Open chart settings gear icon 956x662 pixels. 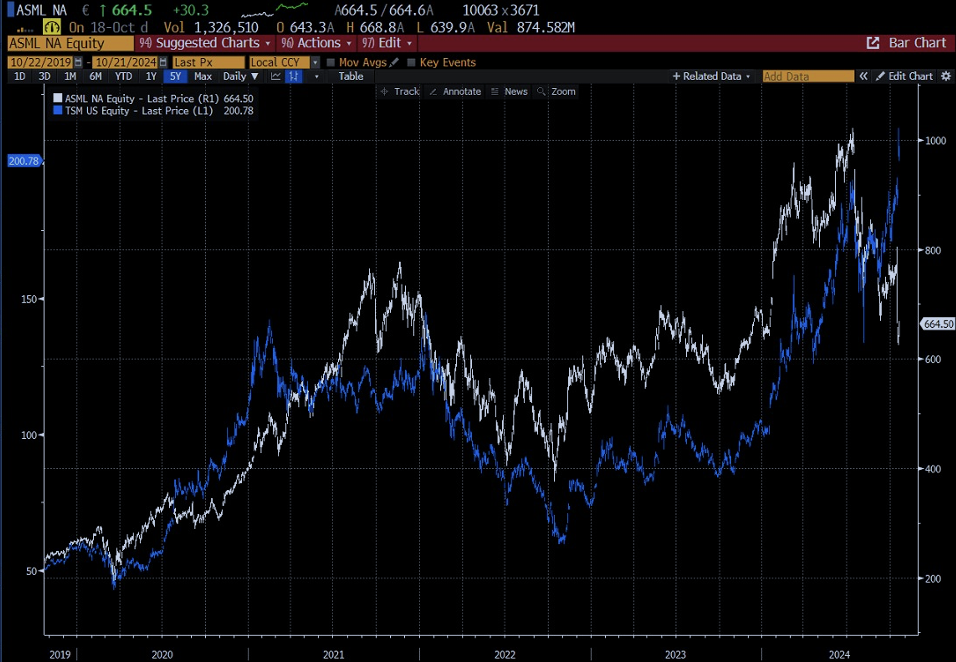click(946, 76)
